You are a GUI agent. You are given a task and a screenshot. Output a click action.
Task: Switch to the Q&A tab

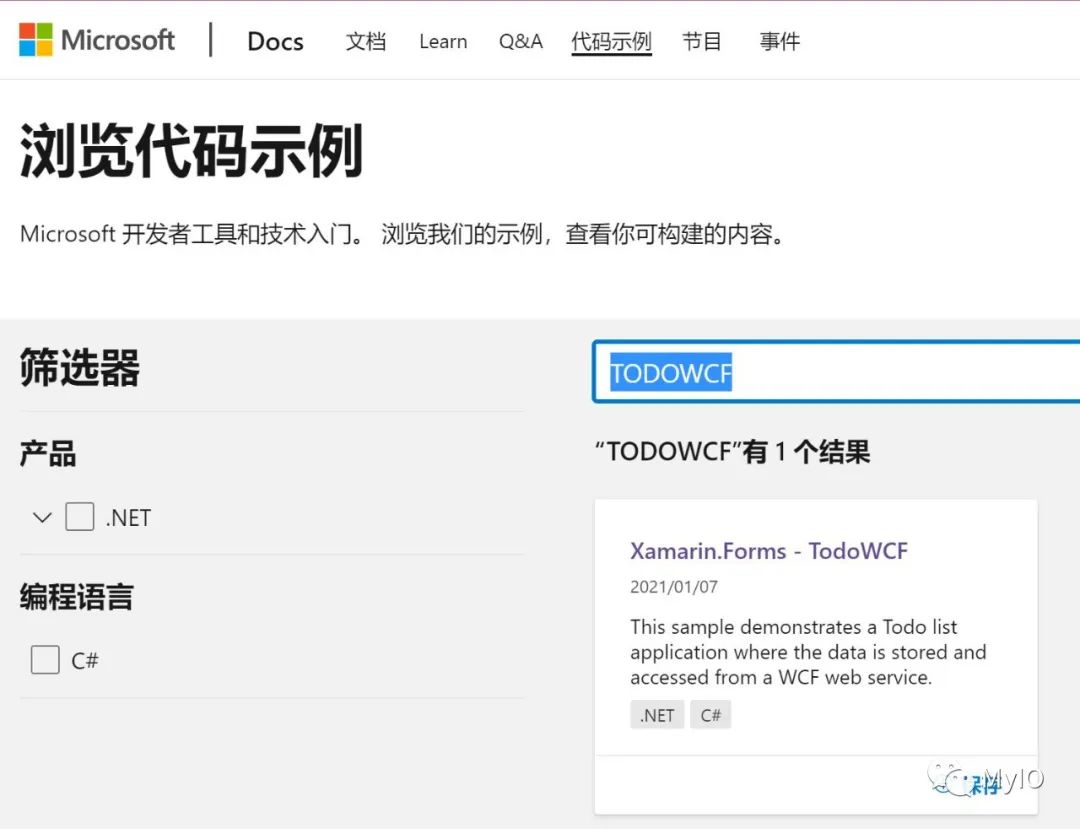coord(521,41)
